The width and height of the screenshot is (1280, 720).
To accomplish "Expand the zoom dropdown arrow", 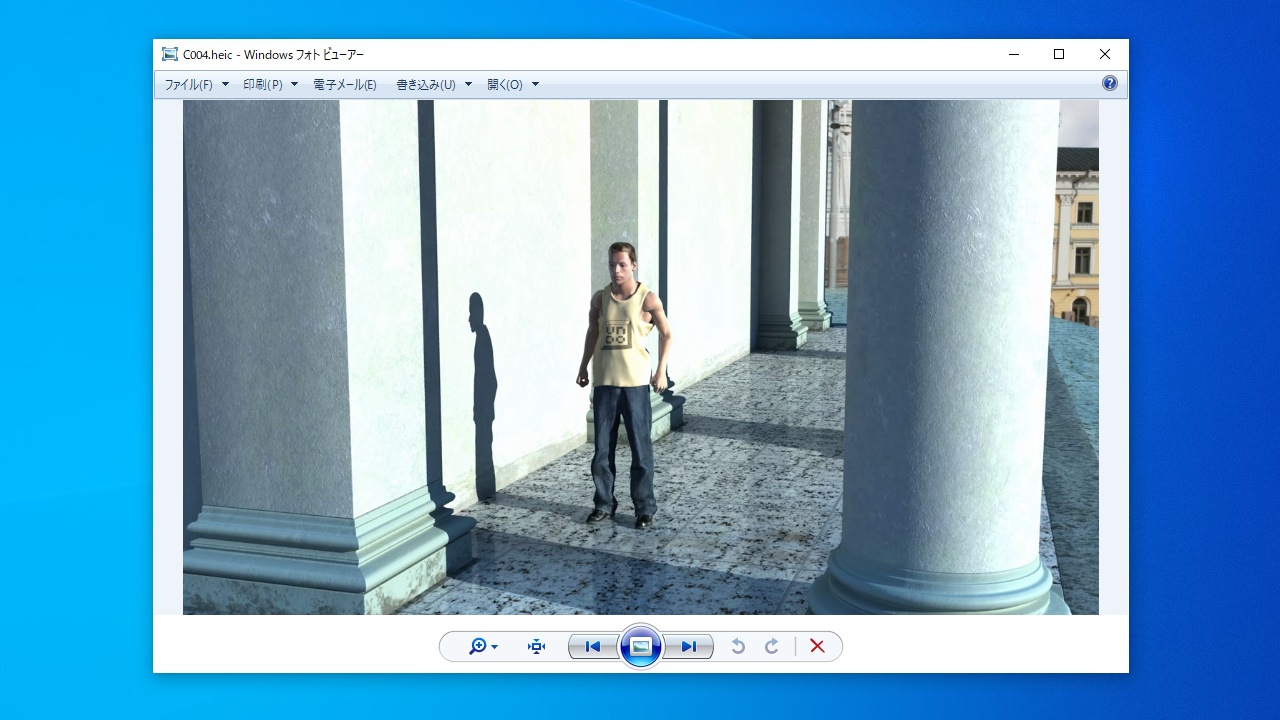I will click(x=495, y=647).
